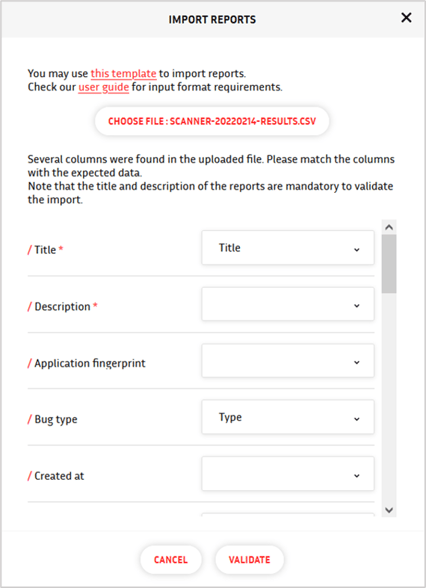The width and height of the screenshot is (426, 588).
Task: Click the chevron arrow in Title dropdown
Action: pyautogui.click(x=357, y=250)
